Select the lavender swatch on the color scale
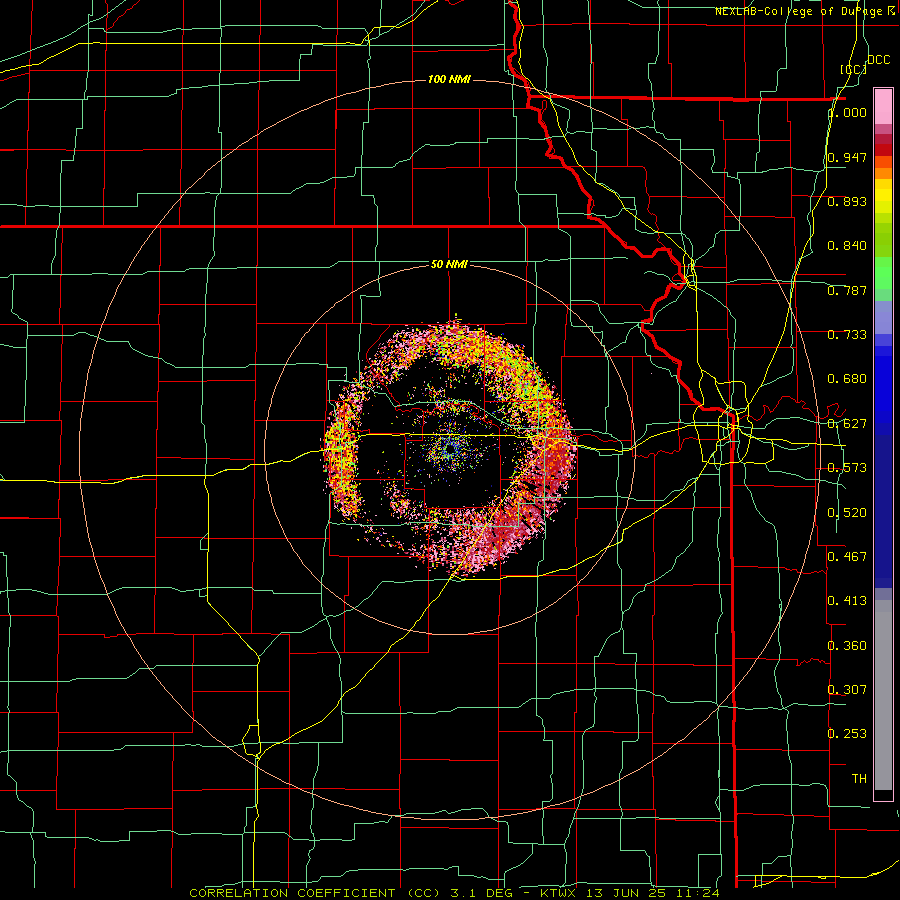 (x=883, y=317)
